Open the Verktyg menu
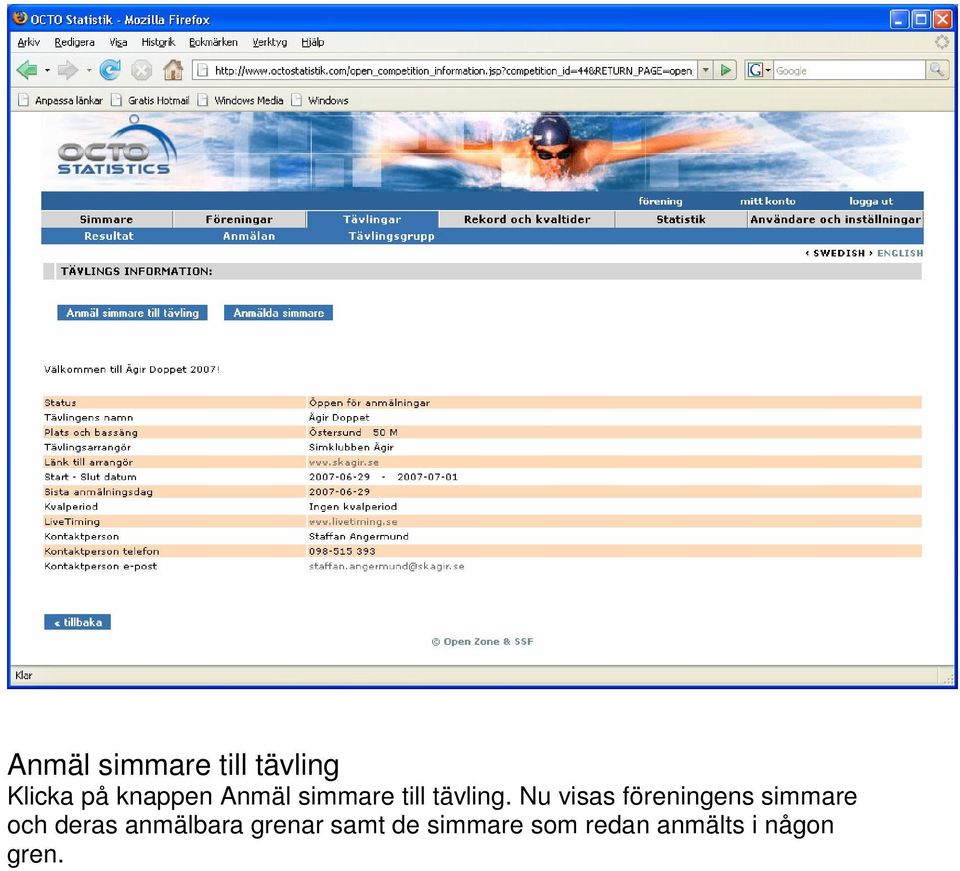Image resolution: width=960 pixels, height=871 pixels. coord(269,42)
